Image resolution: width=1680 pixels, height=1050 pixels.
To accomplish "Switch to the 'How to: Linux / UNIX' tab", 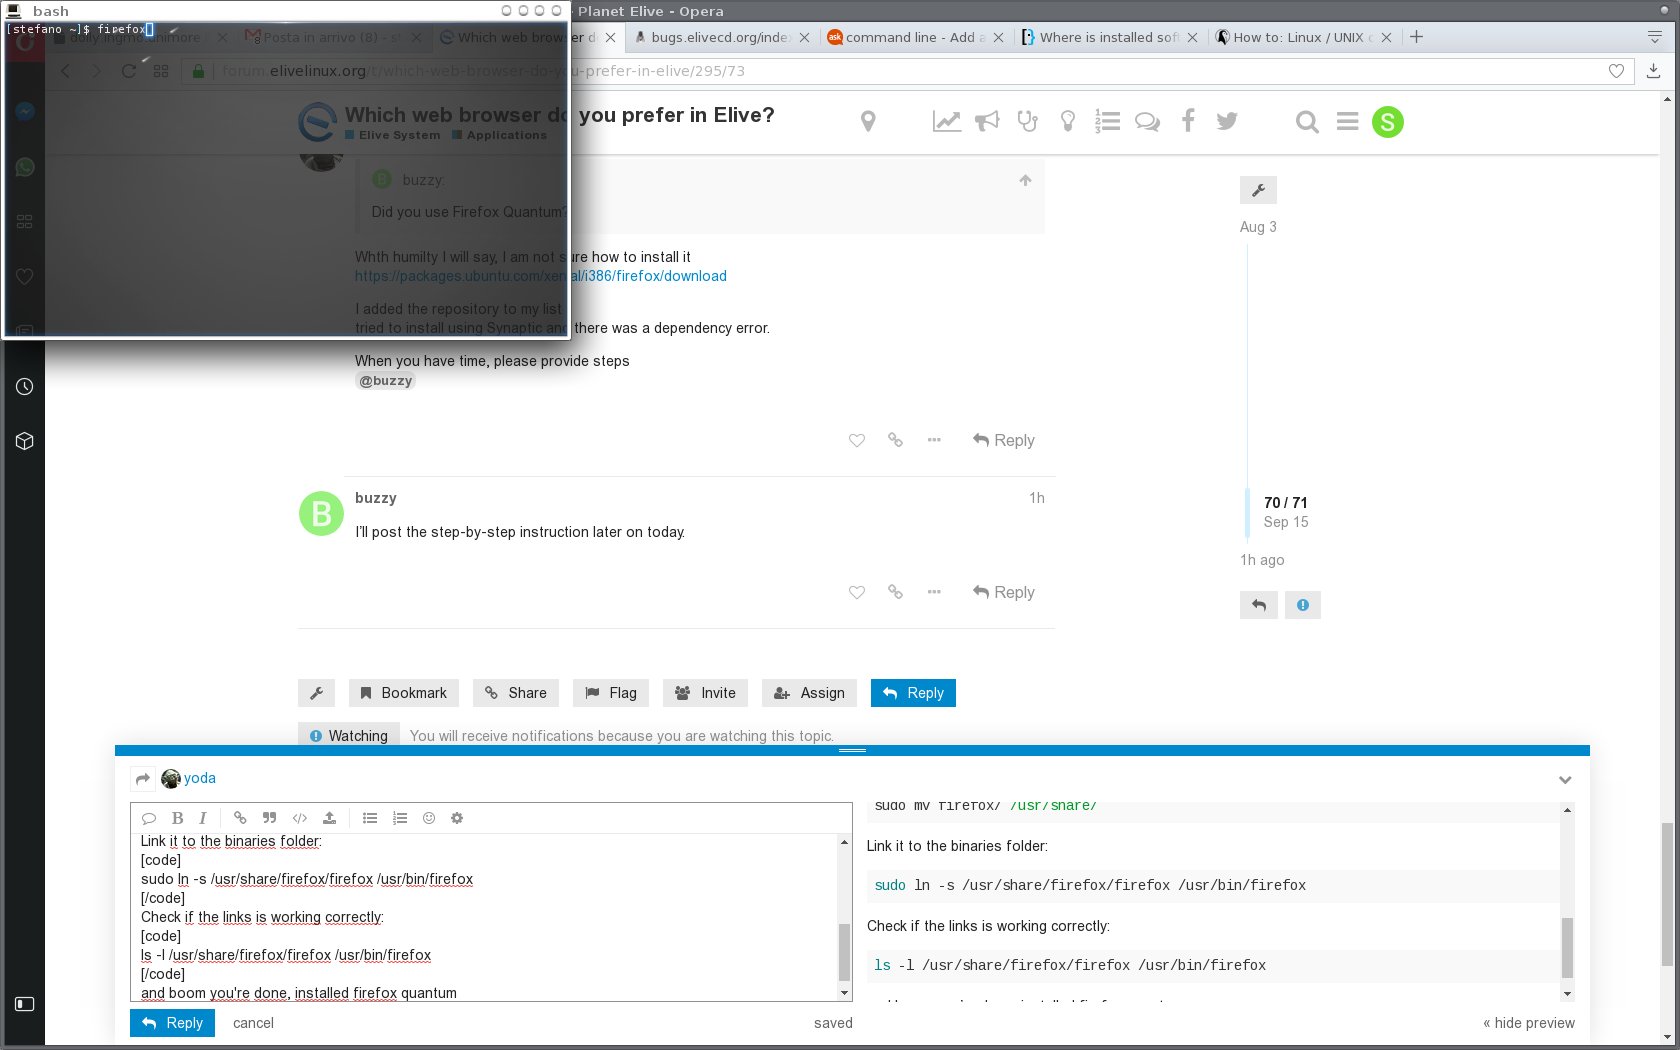I will [x=1298, y=37].
